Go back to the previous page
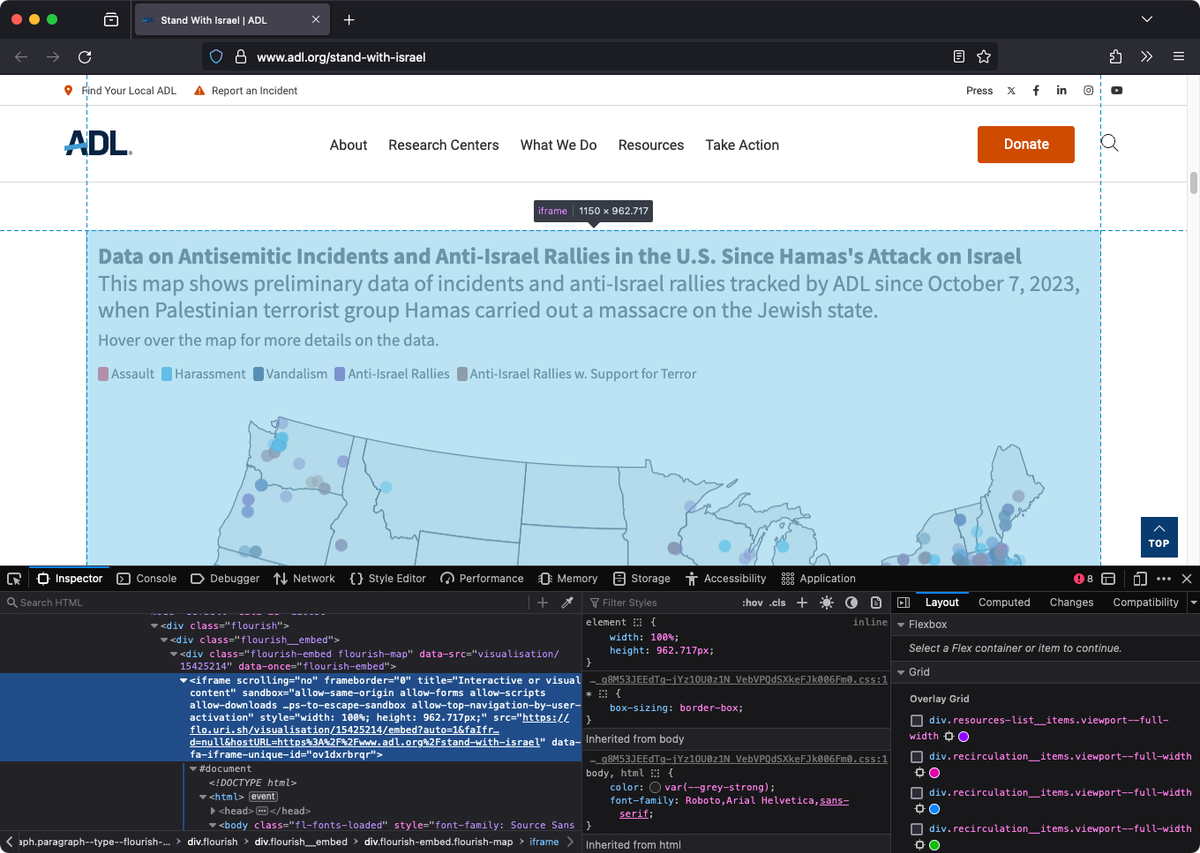The width and height of the screenshot is (1200, 853). 21,57
